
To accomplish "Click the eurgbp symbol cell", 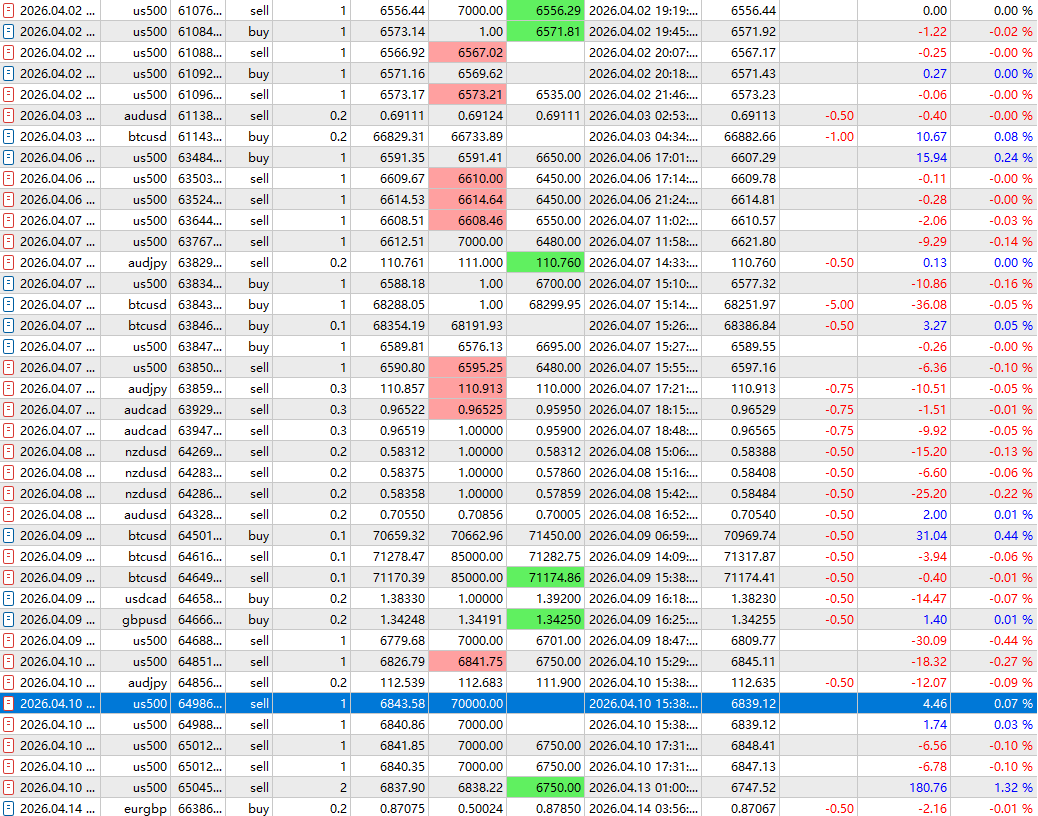I will click(x=135, y=808).
